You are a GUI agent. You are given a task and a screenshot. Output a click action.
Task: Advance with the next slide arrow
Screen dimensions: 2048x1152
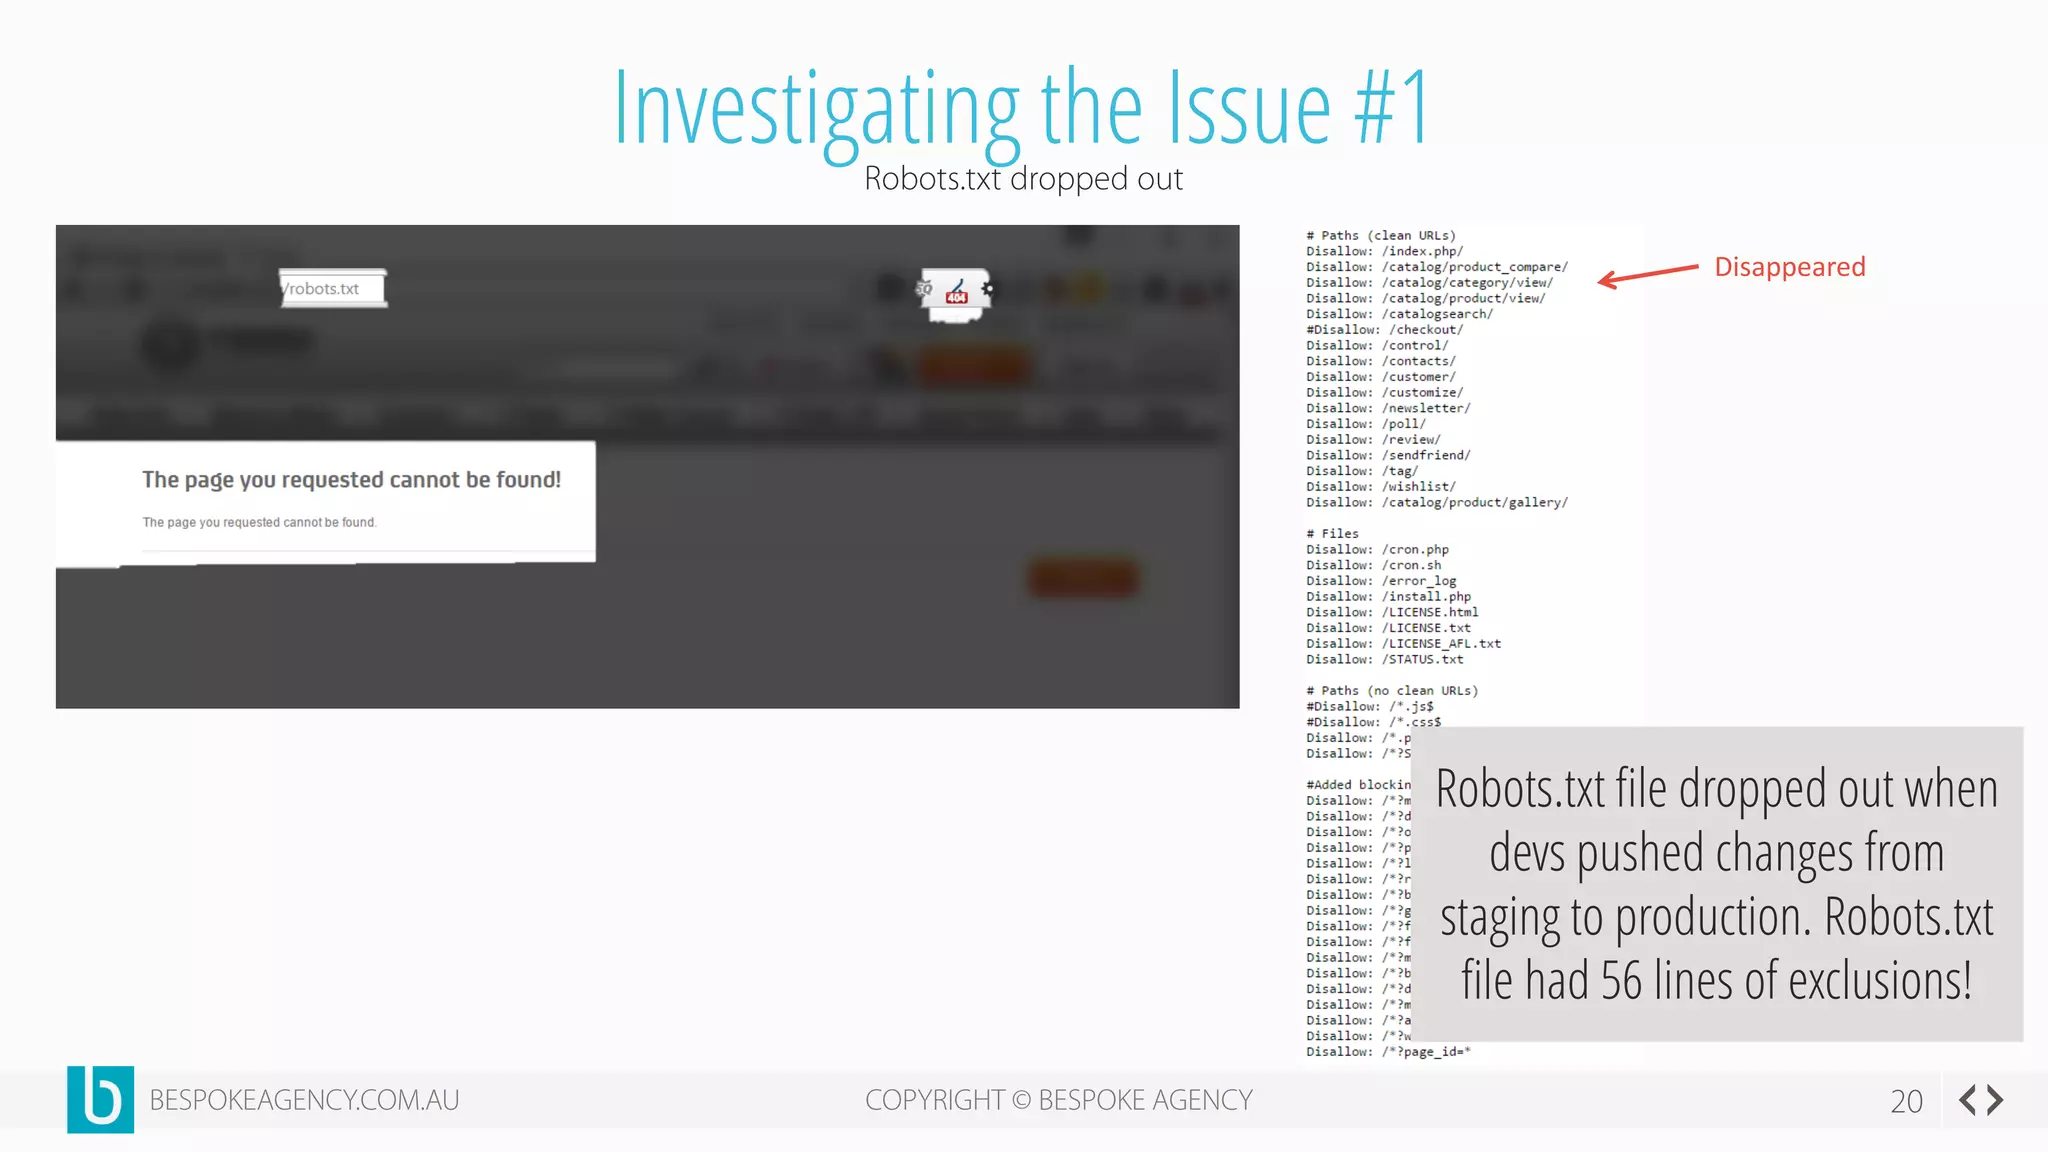coord(1995,1100)
